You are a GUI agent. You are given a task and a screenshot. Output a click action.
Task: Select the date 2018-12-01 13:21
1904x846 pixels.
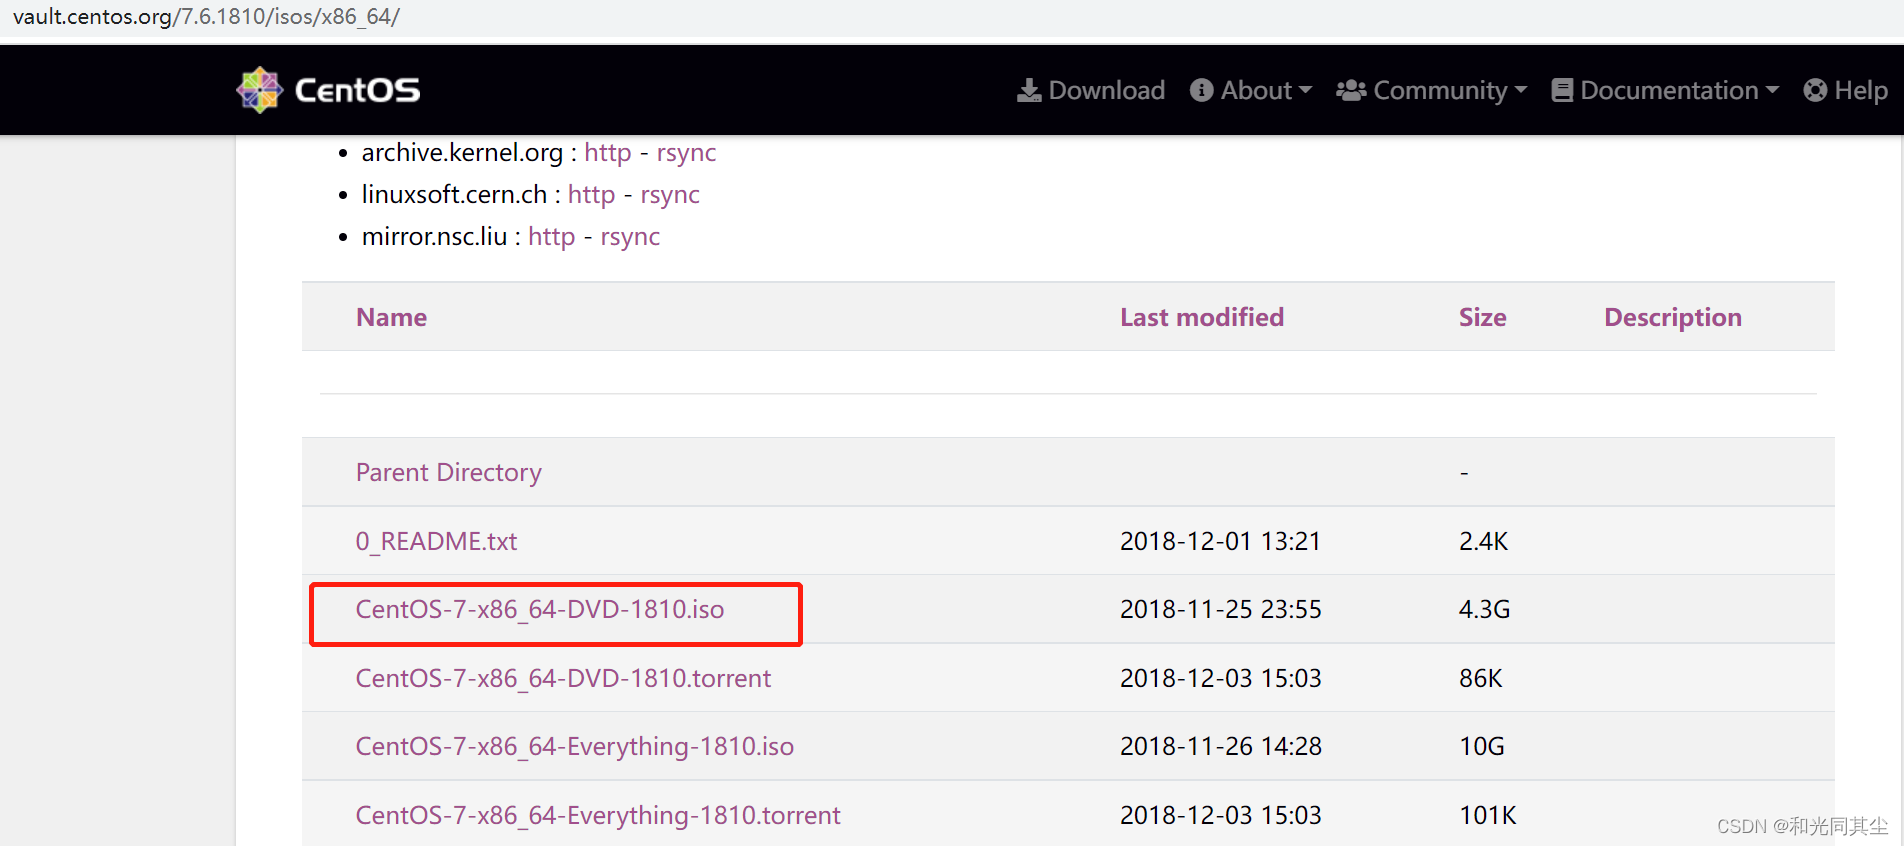tap(1220, 541)
